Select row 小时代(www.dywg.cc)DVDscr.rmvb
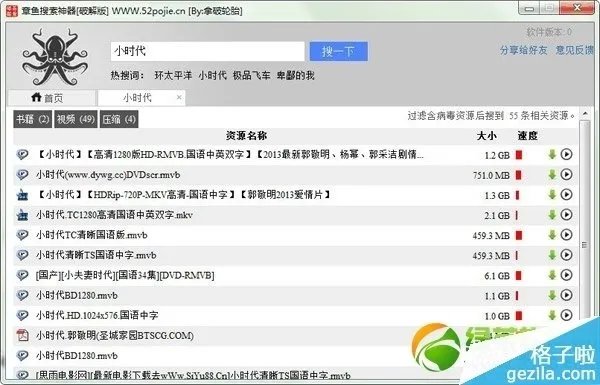The width and height of the screenshot is (600, 385). point(295,175)
